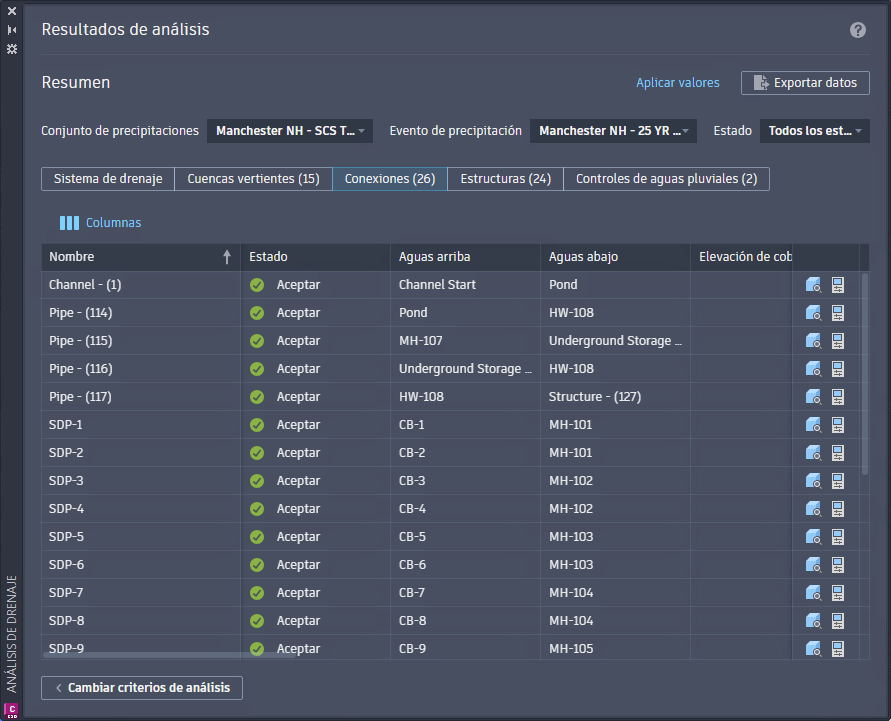891x721 pixels.
Task: Open properties icon for Pipe - (115)
Action: 838,341
